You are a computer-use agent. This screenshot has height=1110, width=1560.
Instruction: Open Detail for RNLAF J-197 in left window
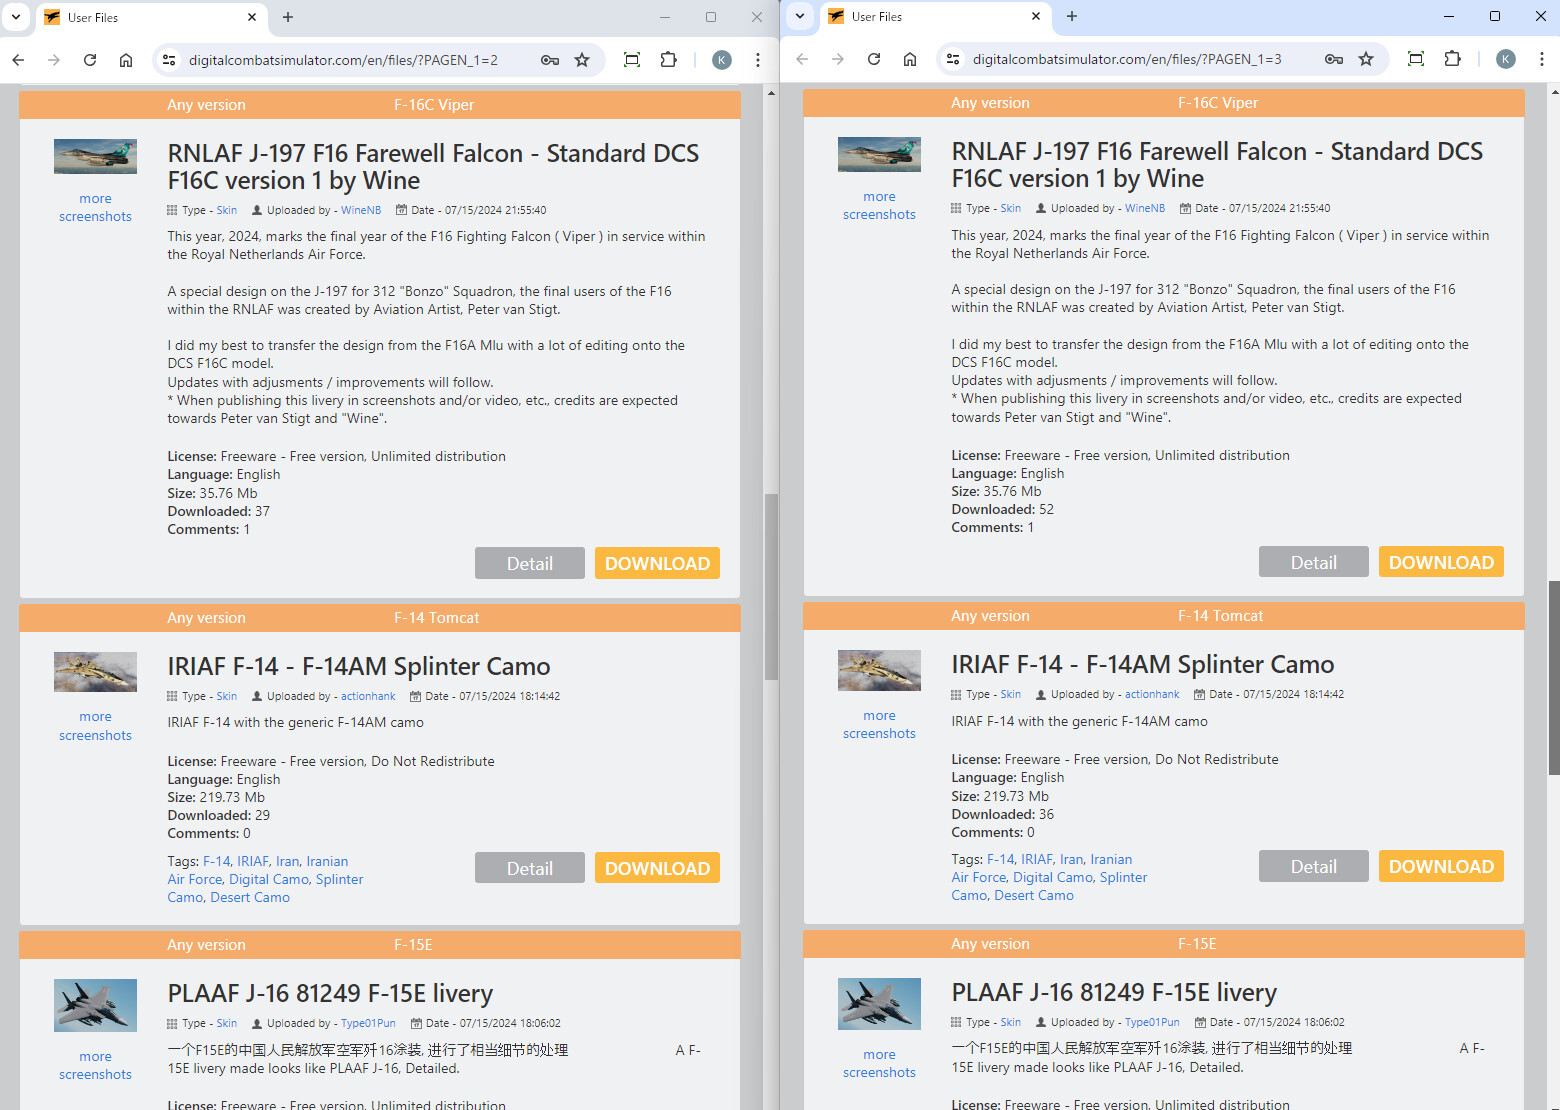[529, 563]
